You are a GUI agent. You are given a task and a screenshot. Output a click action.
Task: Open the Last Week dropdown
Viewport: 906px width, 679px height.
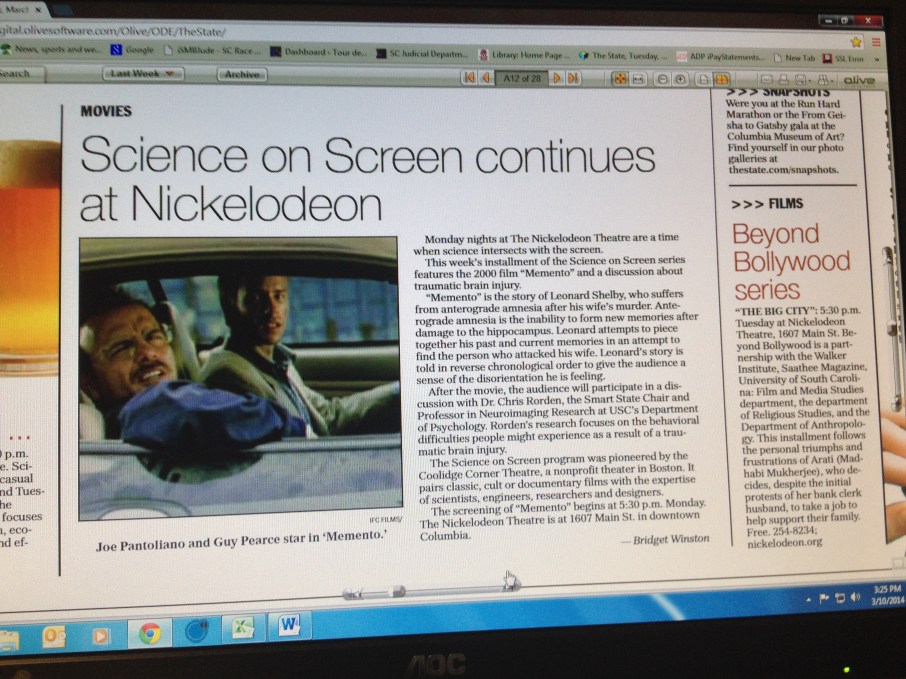pos(144,74)
